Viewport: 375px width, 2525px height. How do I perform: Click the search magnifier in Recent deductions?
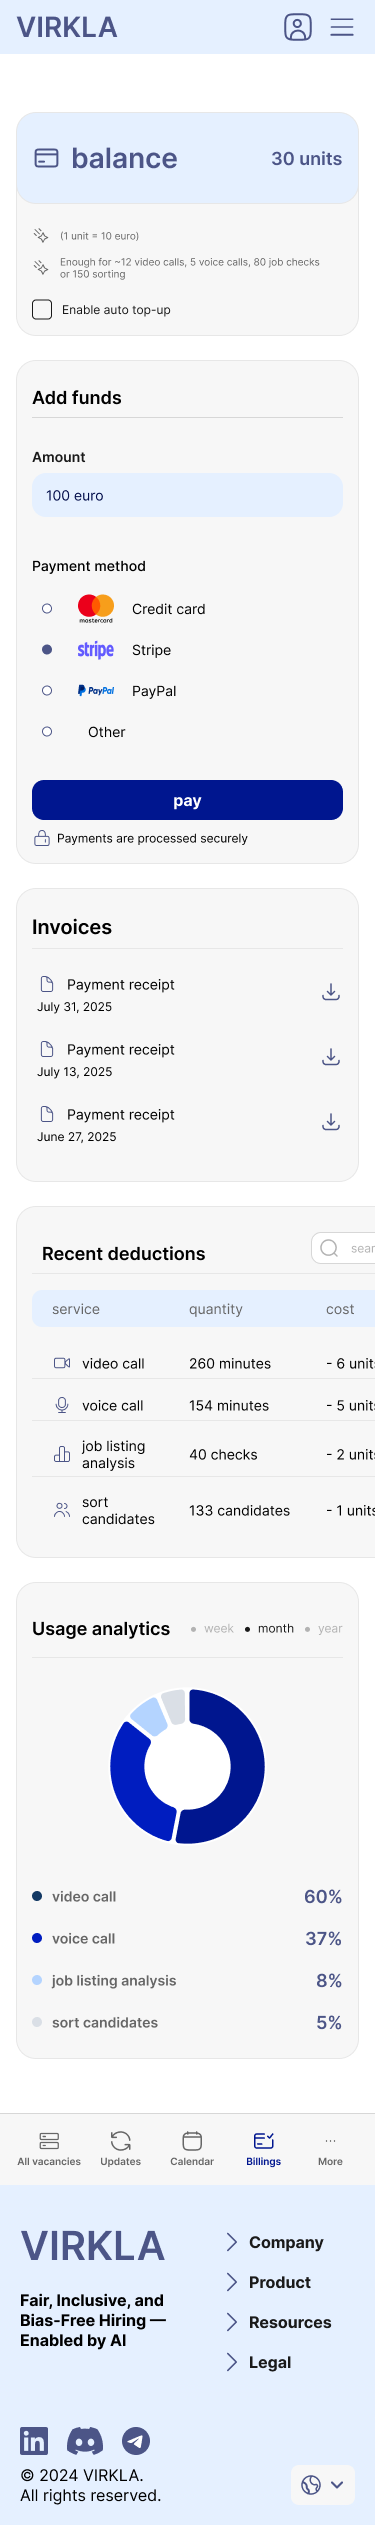point(329,1248)
